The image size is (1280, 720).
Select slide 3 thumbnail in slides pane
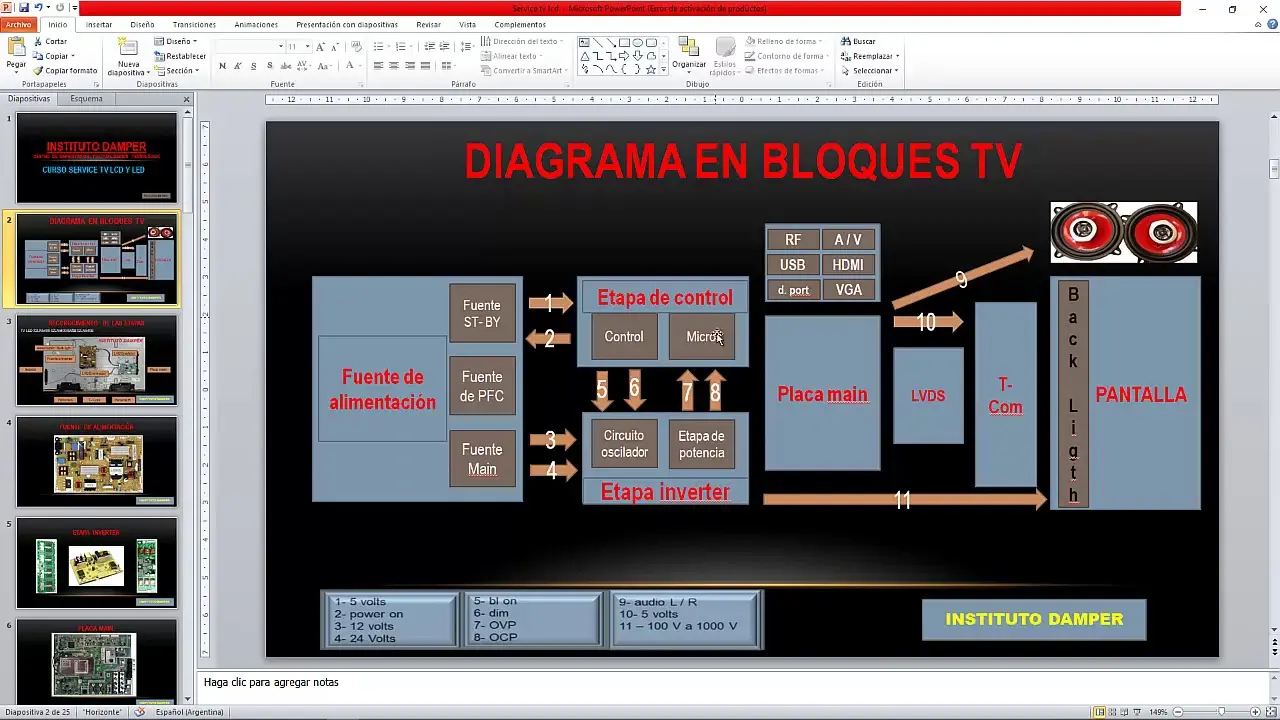[x=96, y=362]
